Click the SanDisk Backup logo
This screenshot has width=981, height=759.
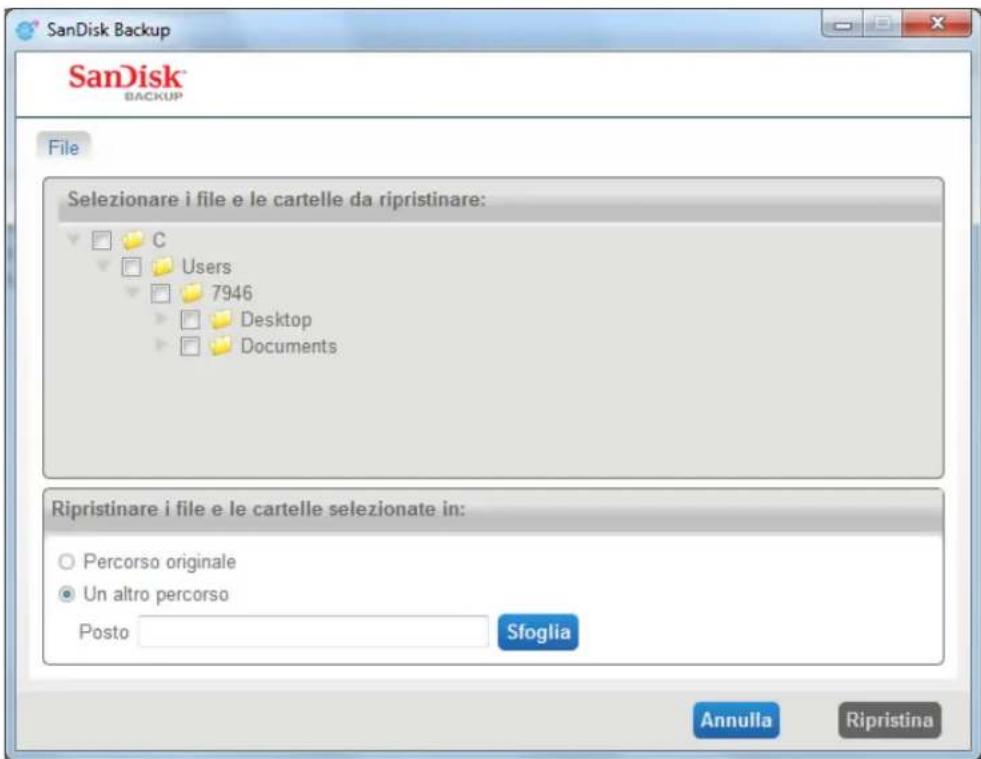point(127,82)
